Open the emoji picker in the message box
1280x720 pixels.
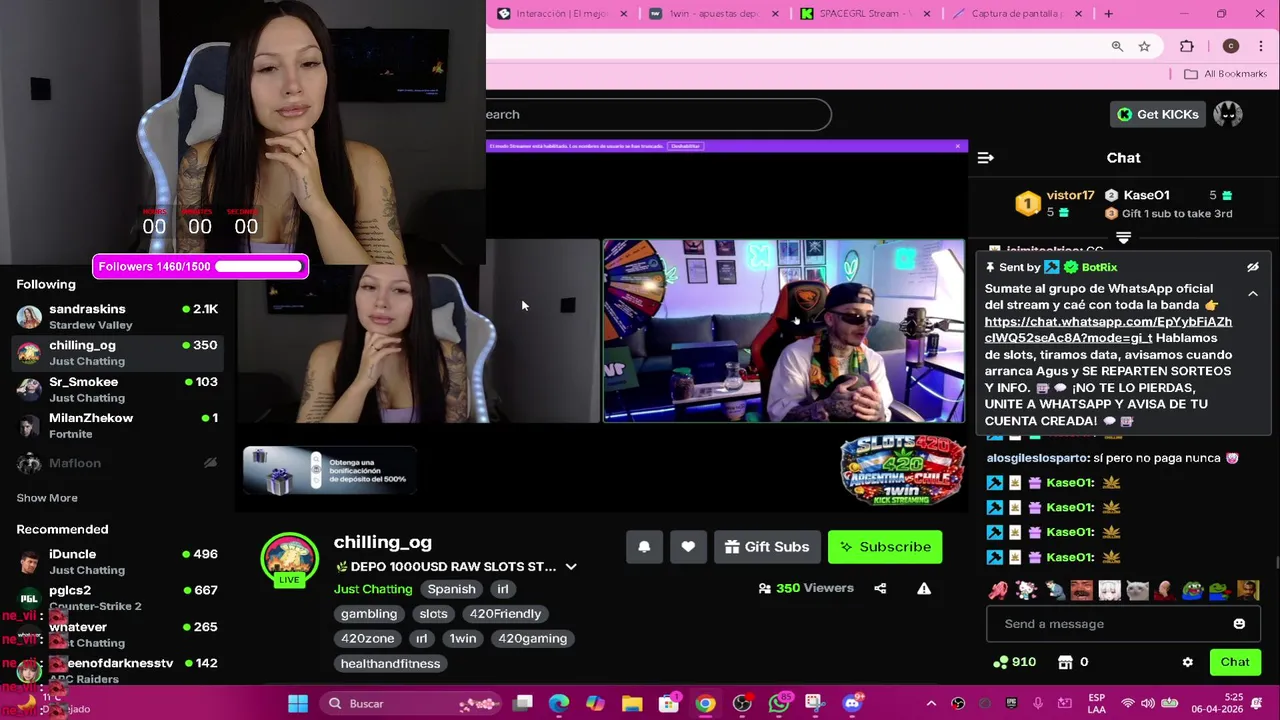tap(1239, 624)
